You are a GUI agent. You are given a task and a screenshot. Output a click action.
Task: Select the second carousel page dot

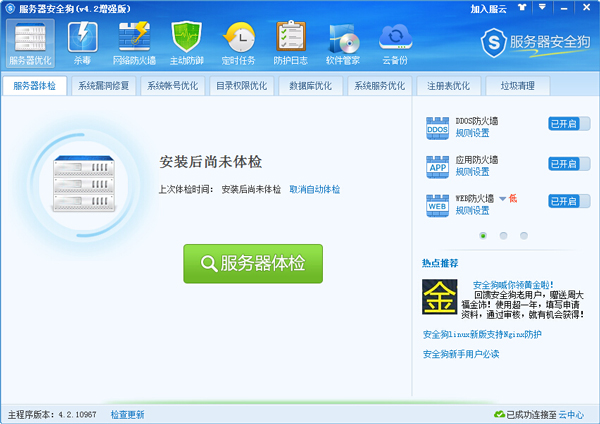504,236
